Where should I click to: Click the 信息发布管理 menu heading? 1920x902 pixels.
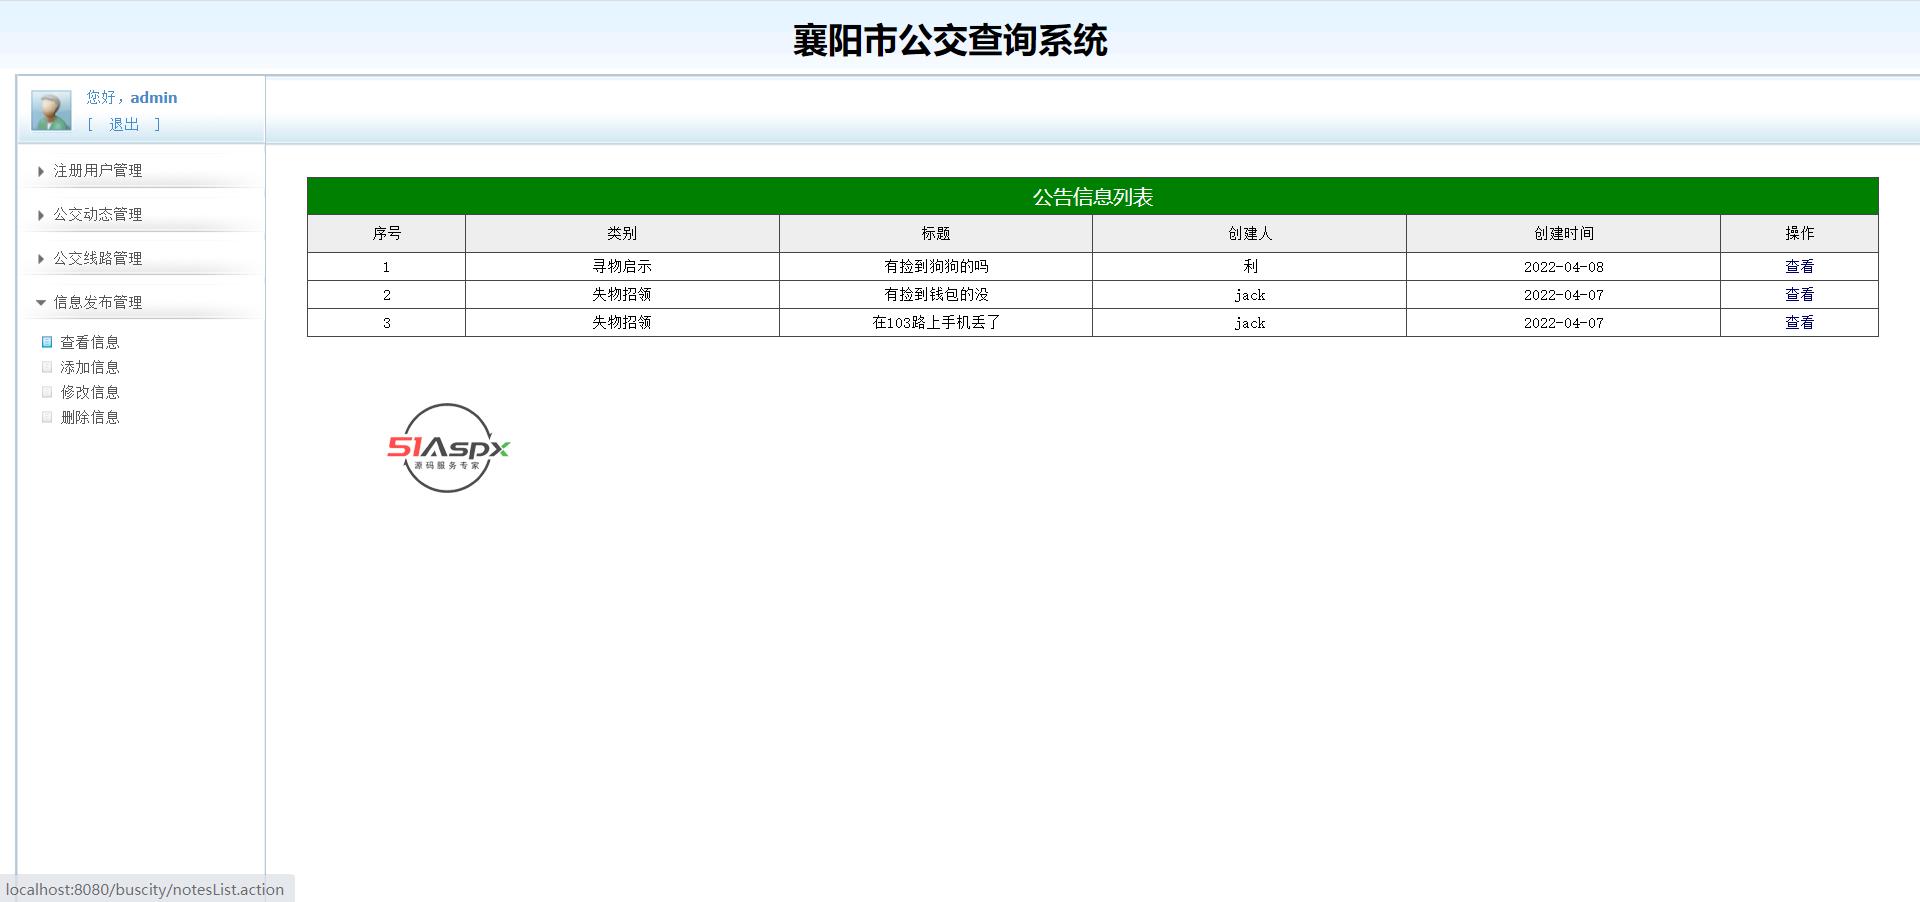coord(98,302)
